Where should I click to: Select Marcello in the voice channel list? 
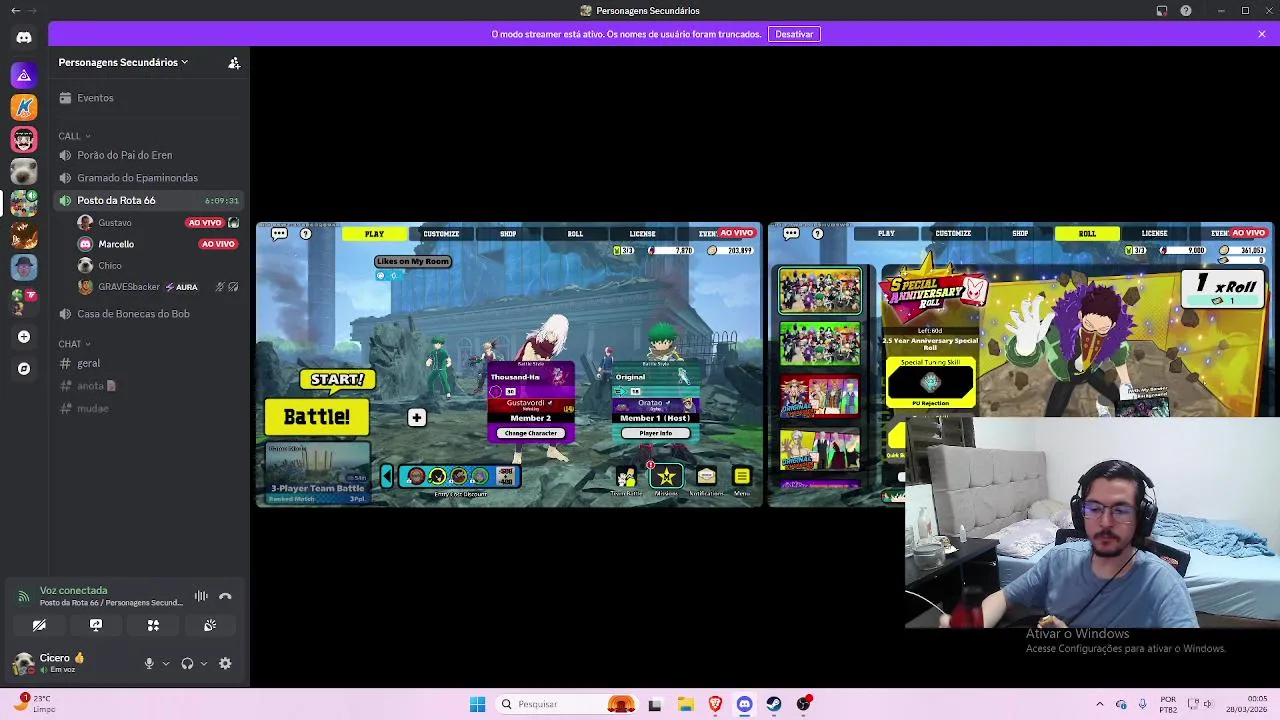coord(158,244)
